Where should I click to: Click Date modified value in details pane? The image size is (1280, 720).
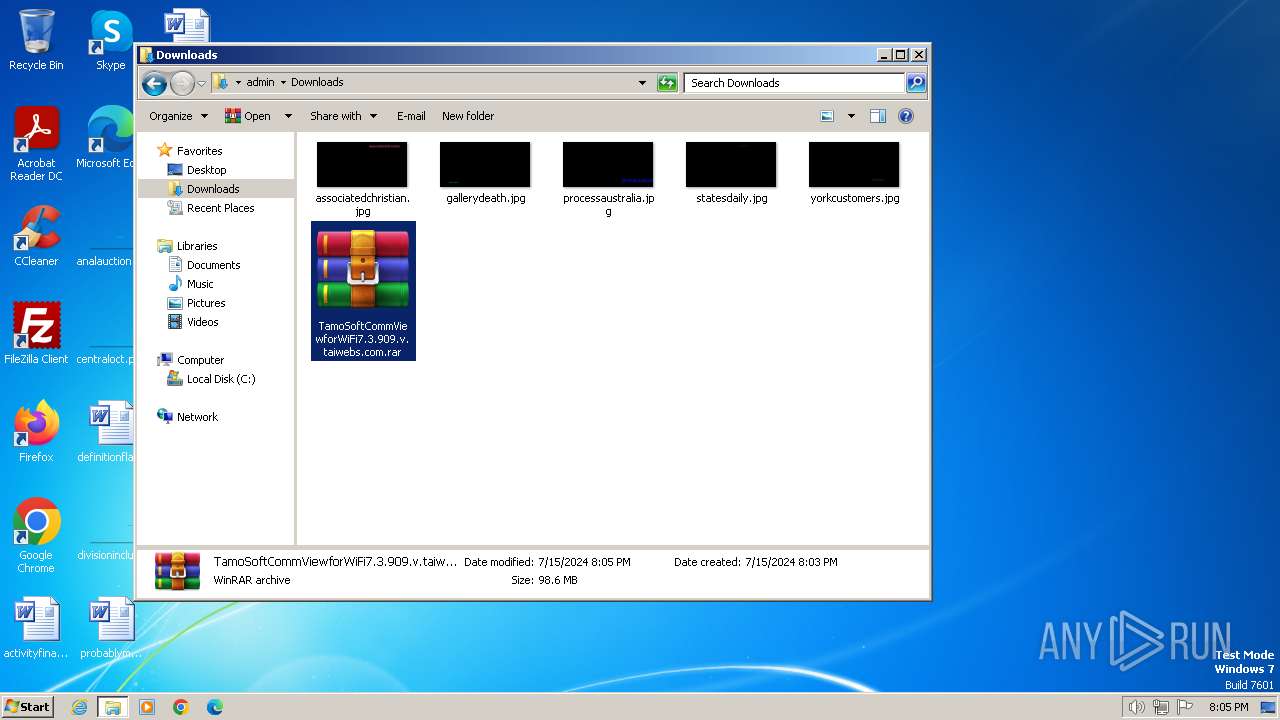(x=584, y=562)
